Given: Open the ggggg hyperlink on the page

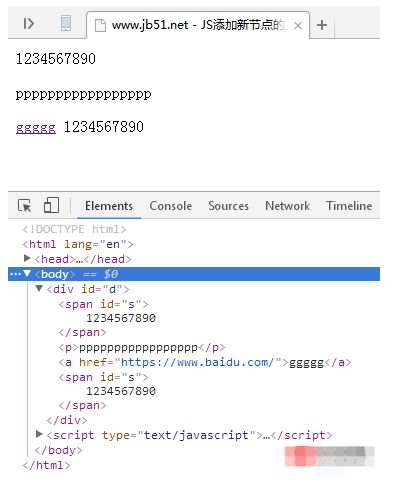Looking at the screenshot, I should 36,127.
